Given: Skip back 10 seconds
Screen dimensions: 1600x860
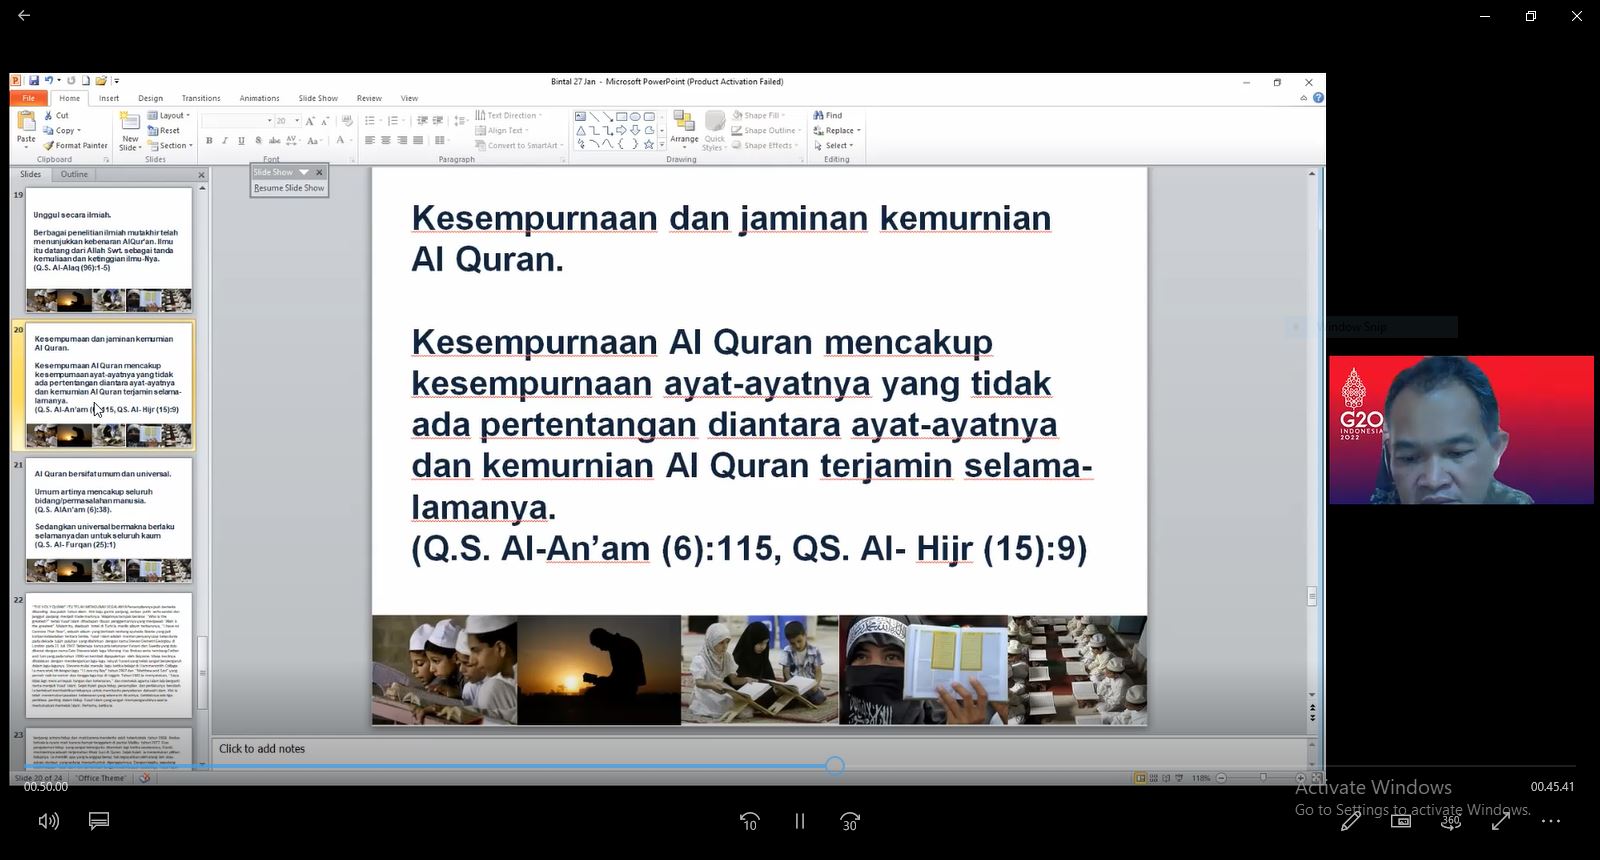Looking at the screenshot, I should point(749,821).
